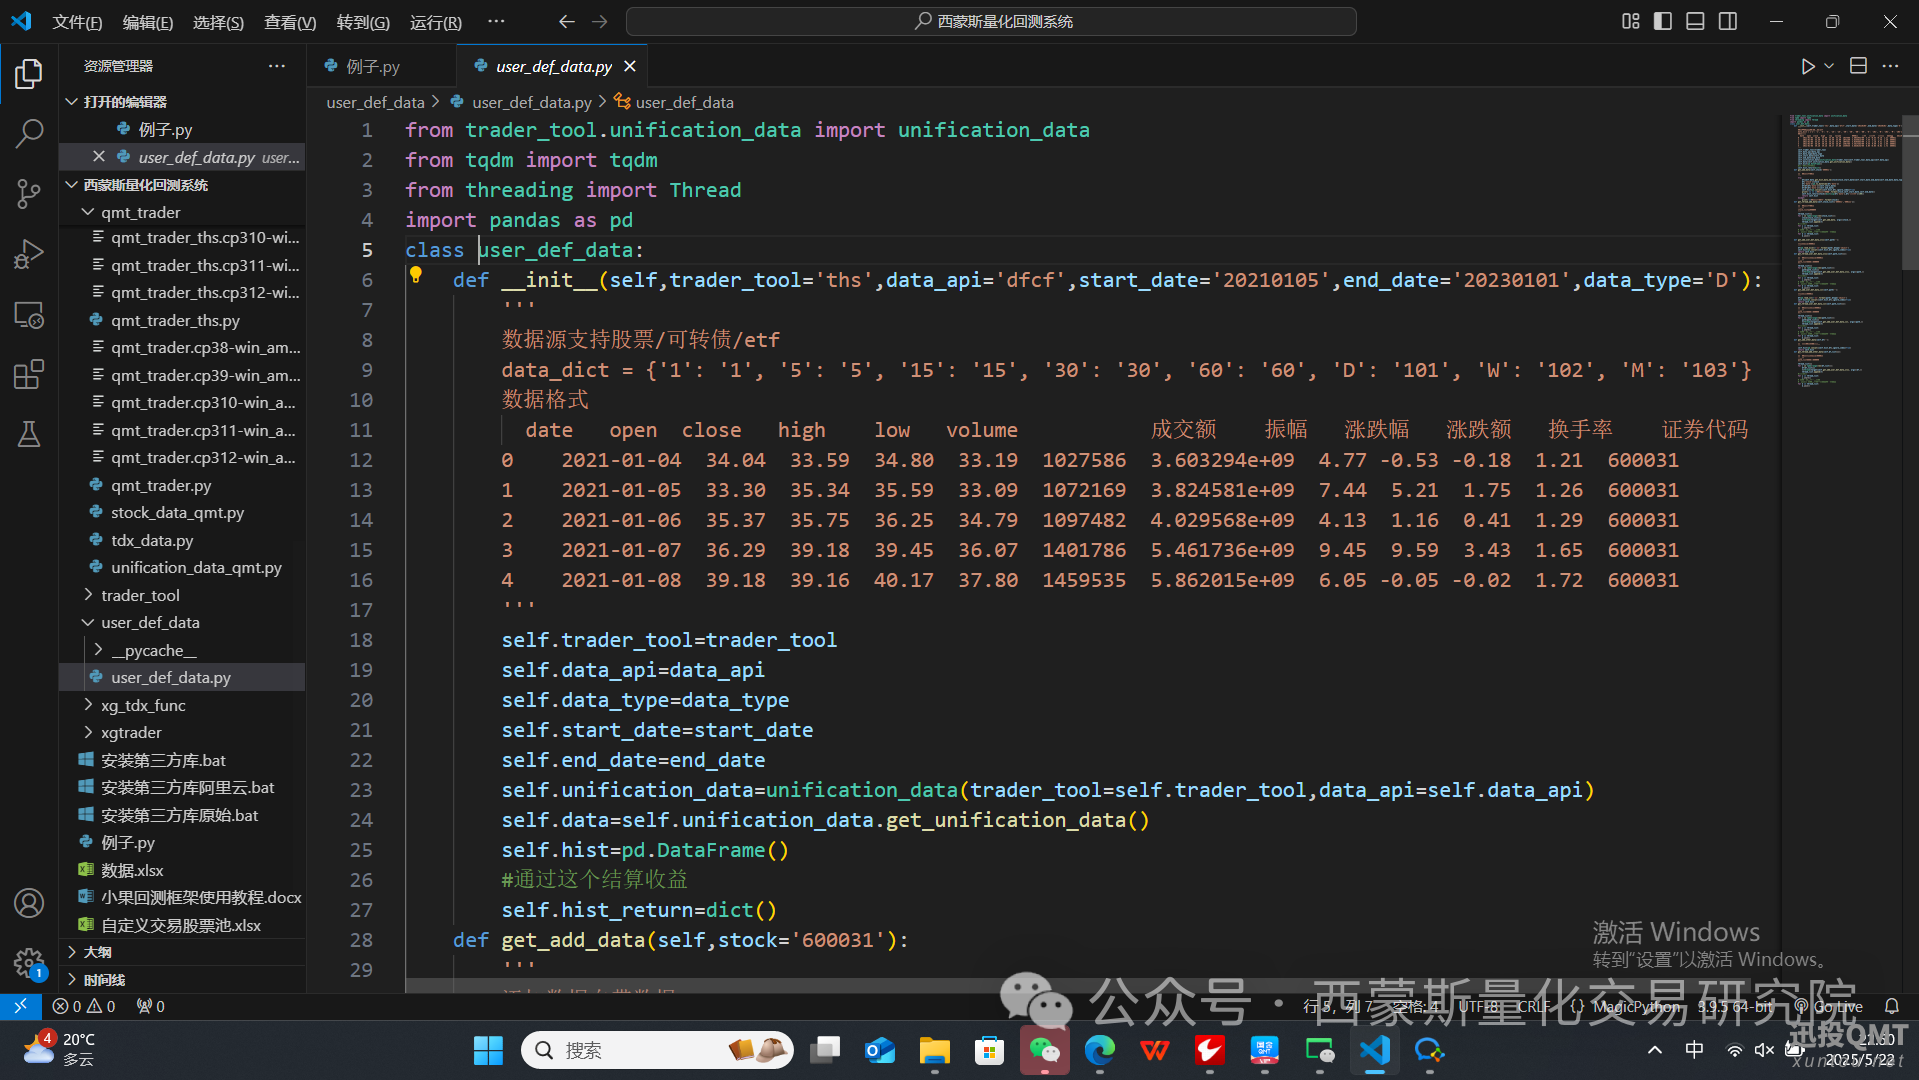Run the Python file with play icon
The height and width of the screenshot is (1080, 1919).
1808,66
